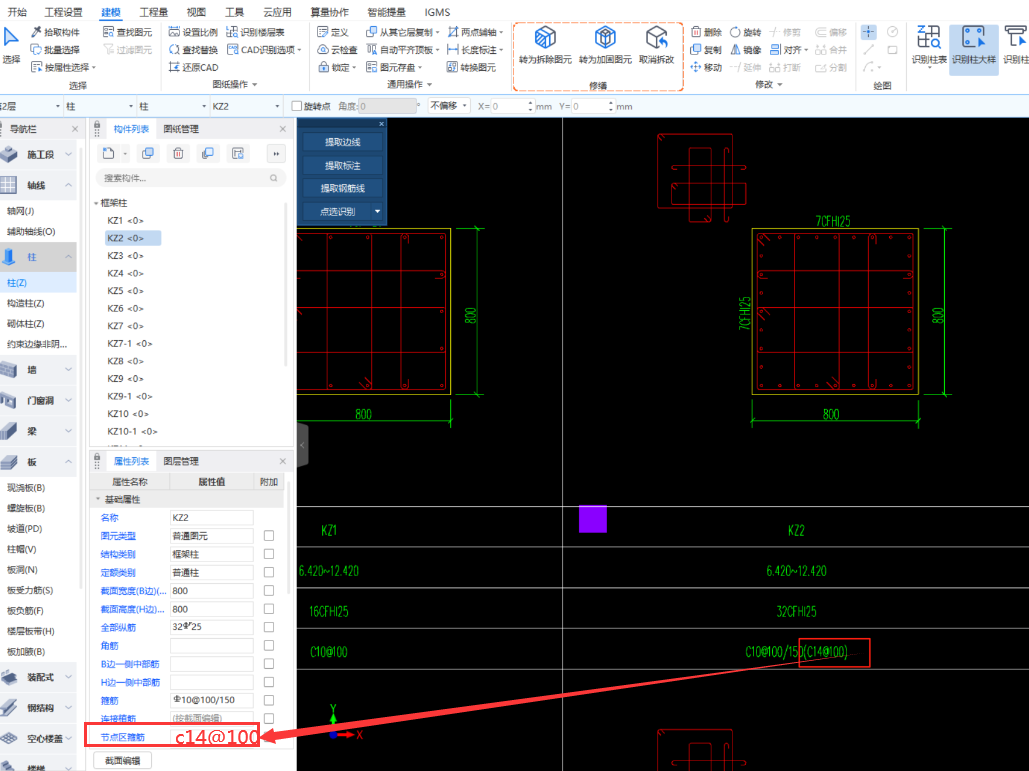Viewport: 1029px width, 771px height.
Task: Click the 拾取构件 tool
Action: click(55, 31)
